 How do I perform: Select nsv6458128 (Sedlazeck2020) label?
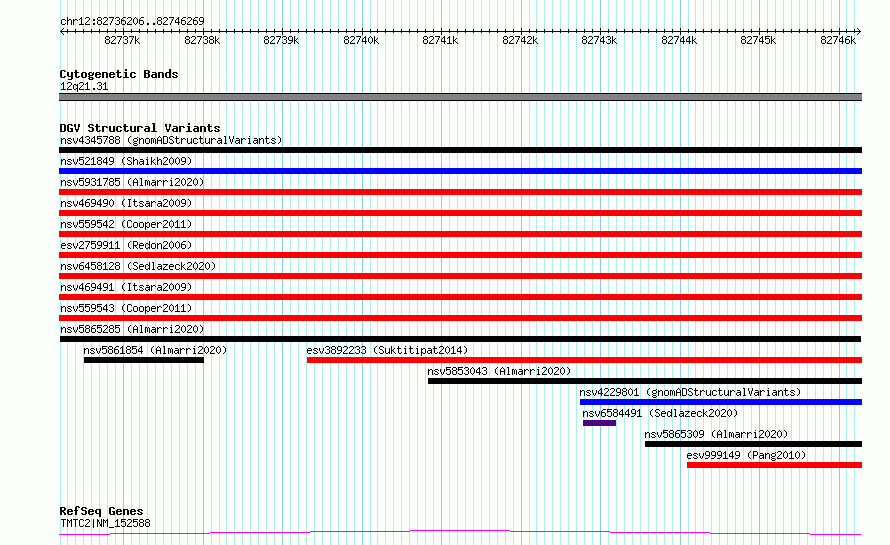138,266
